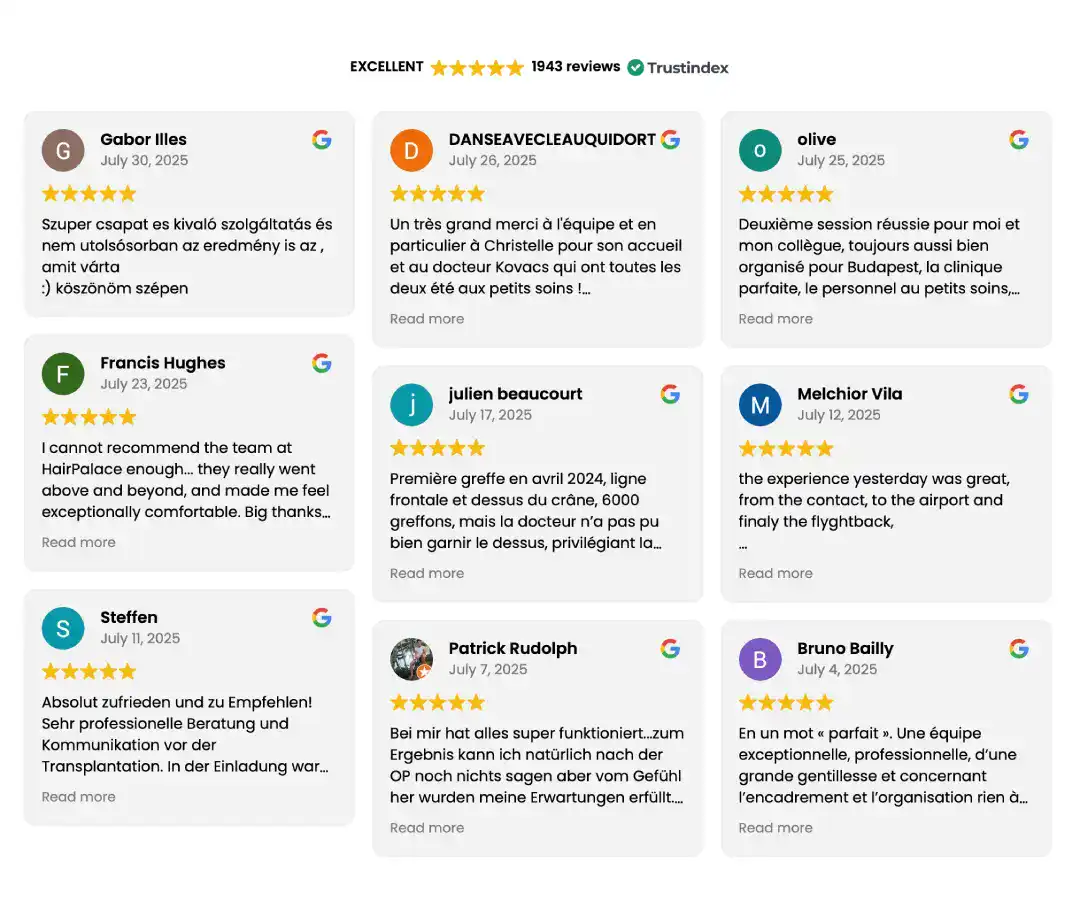1080x900 pixels.
Task: Click the Google icon on Melchior Vila review
Action: [x=1019, y=394]
